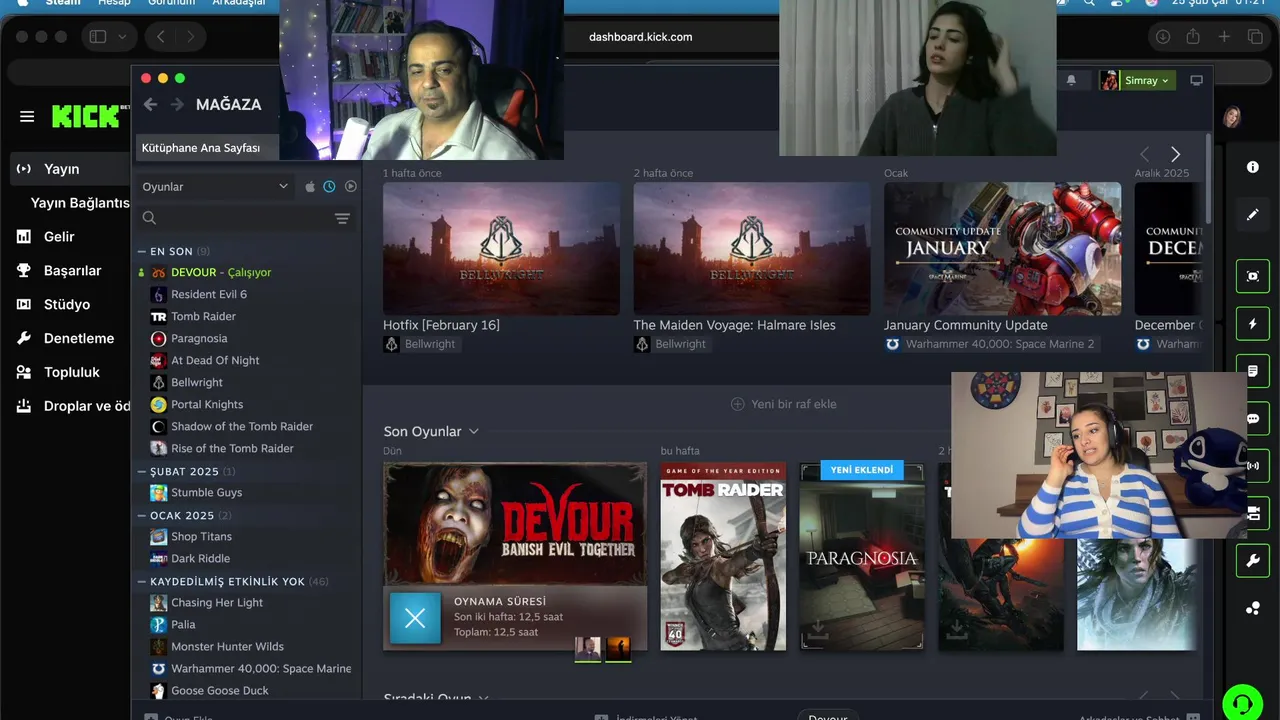Click the Steam library vertical scrollbar
The width and height of the screenshot is (1280, 720).
pos(1208,180)
